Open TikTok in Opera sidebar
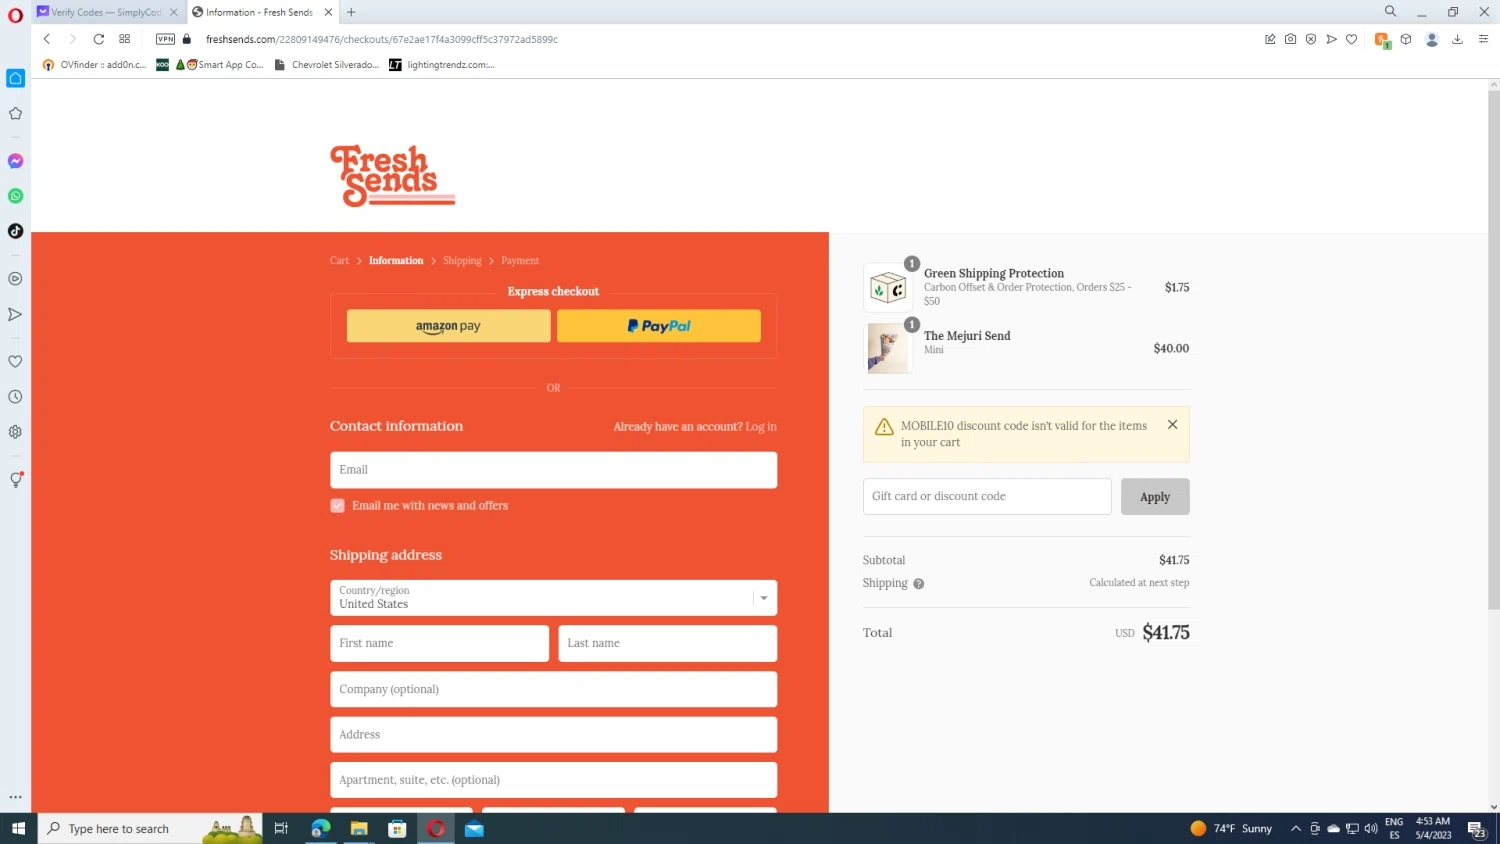Screen dimensions: 1500x844 (x=15, y=231)
